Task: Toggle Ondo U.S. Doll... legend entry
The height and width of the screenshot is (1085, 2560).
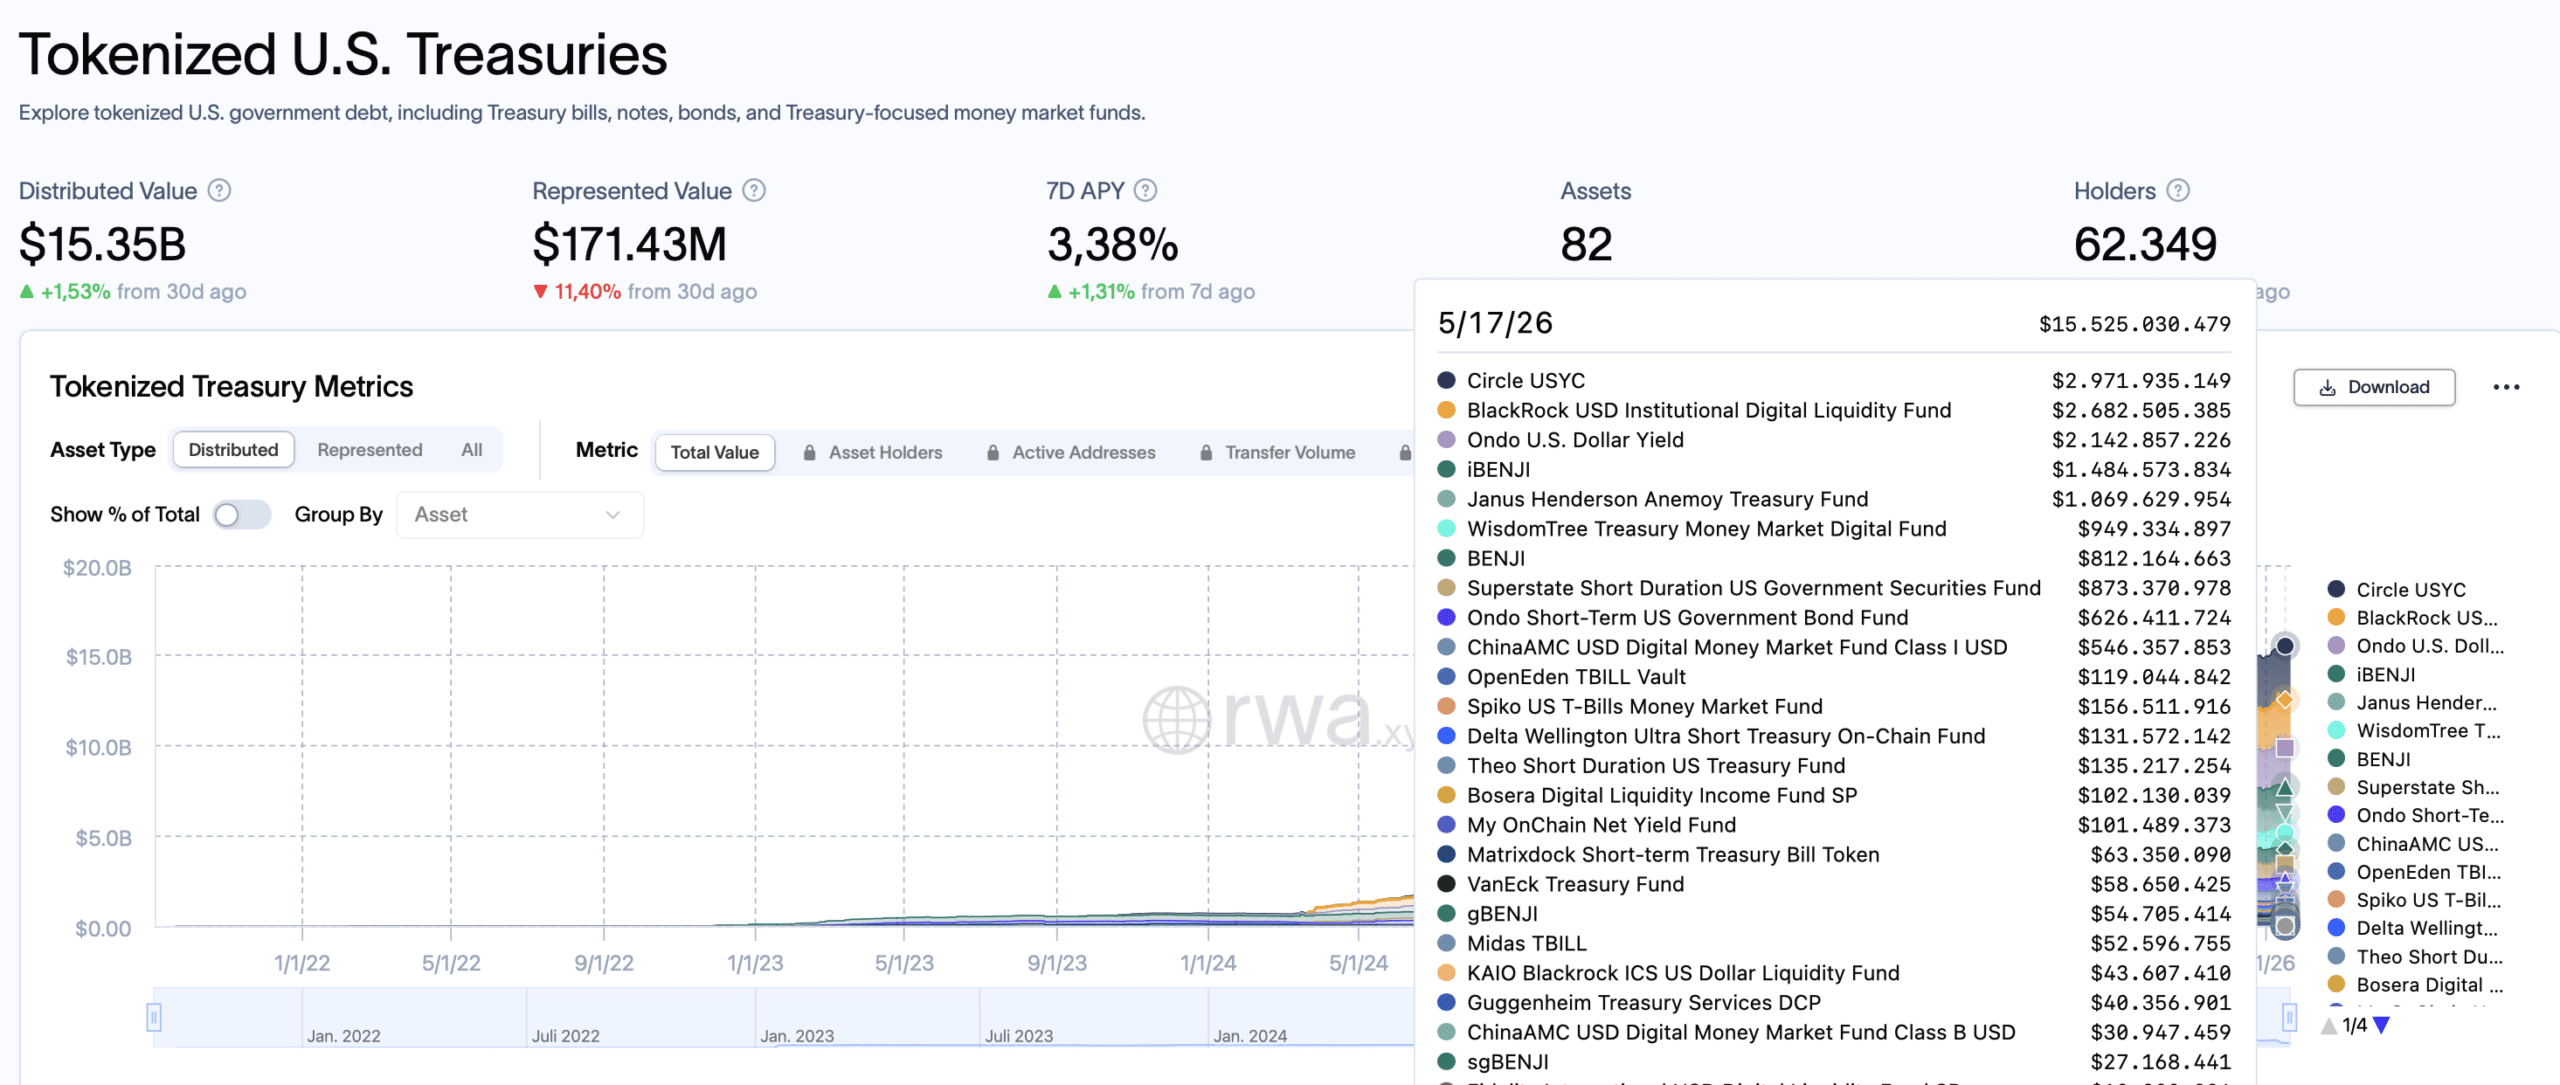Action: (2416, 645)
